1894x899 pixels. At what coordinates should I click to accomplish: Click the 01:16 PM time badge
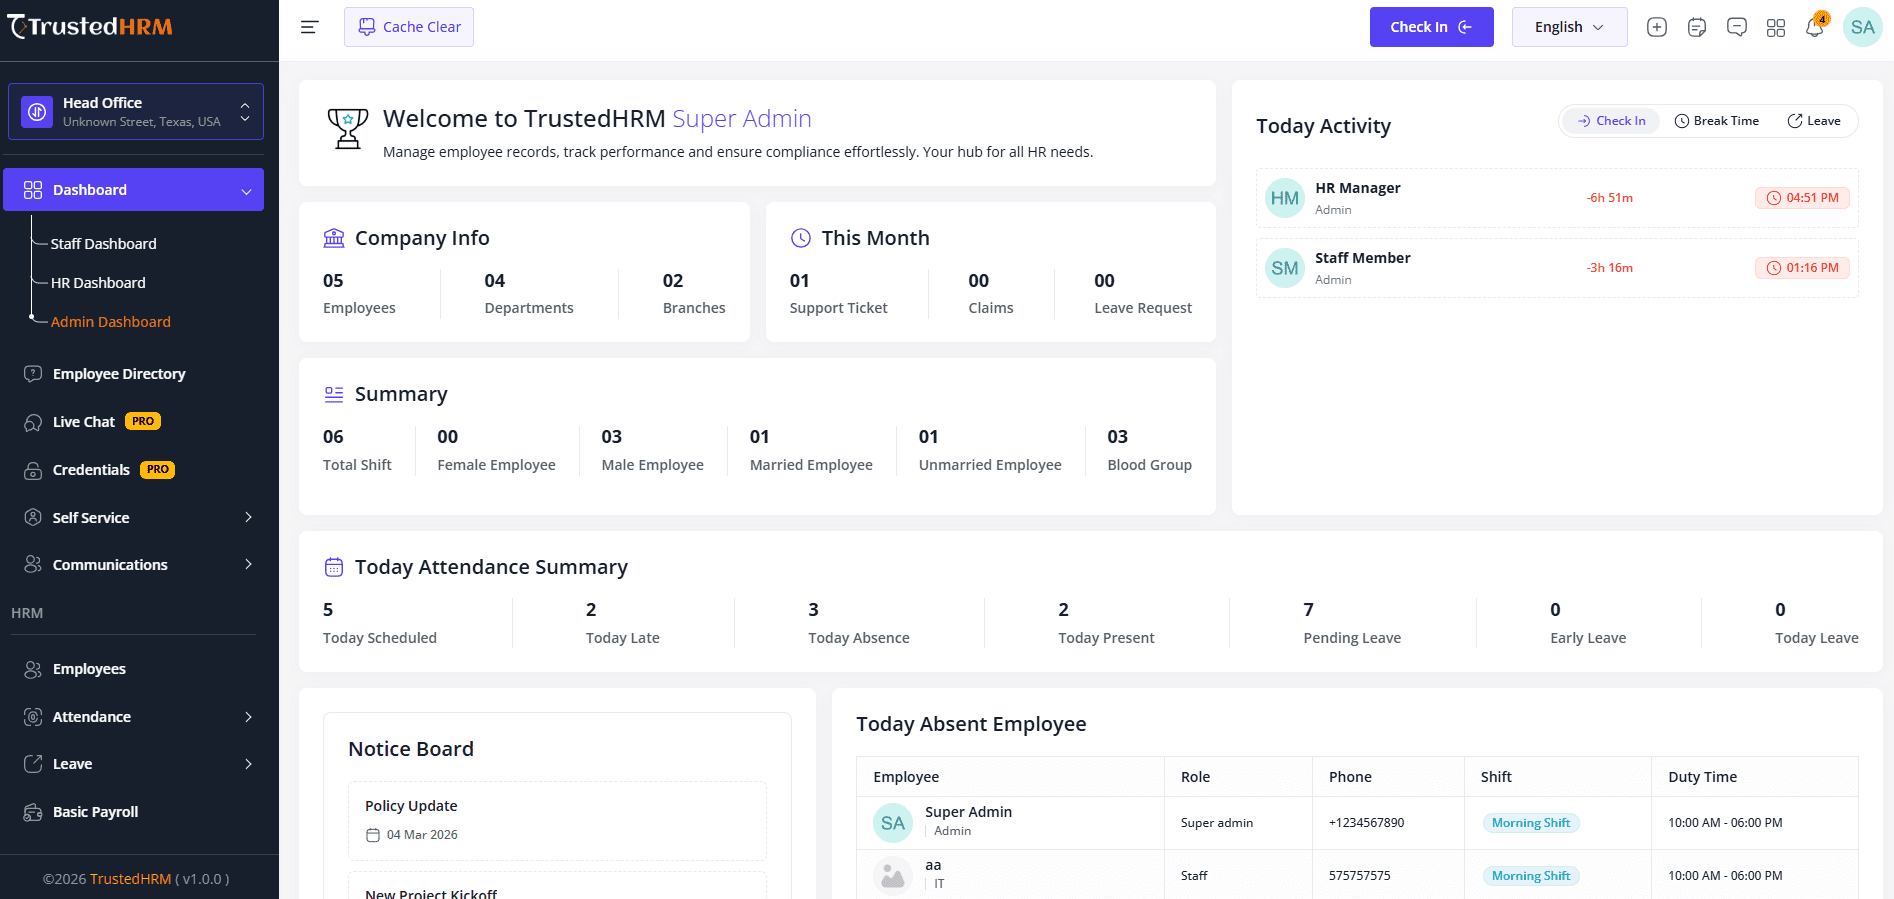click(1802, 268)
